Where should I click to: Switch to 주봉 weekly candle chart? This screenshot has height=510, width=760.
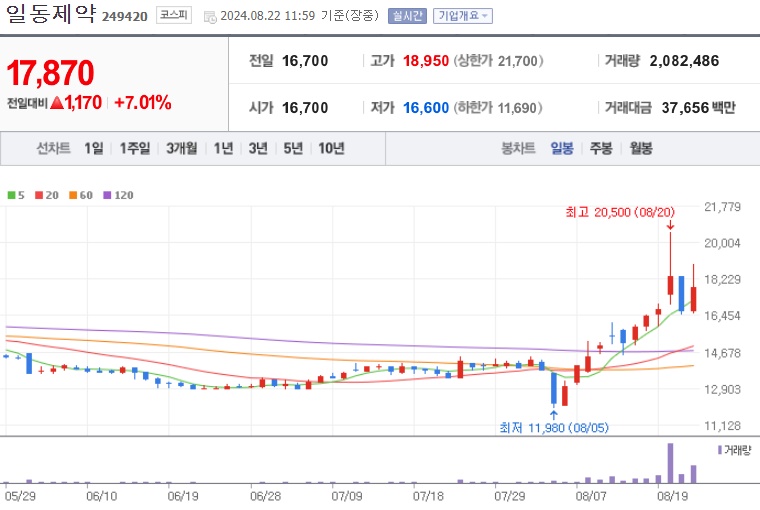(601, 148)
